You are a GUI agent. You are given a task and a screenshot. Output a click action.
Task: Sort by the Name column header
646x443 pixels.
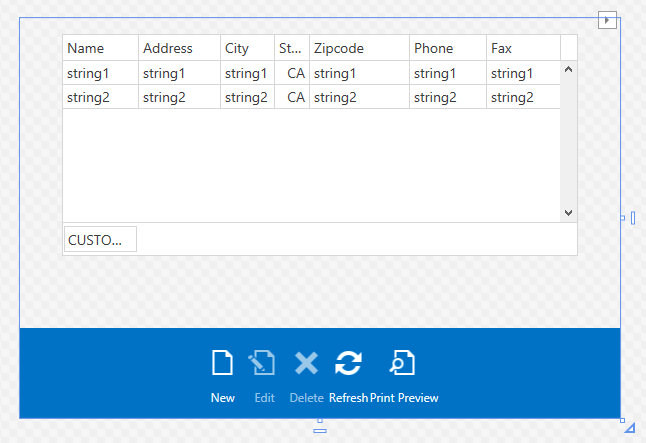tap(100, 48)
